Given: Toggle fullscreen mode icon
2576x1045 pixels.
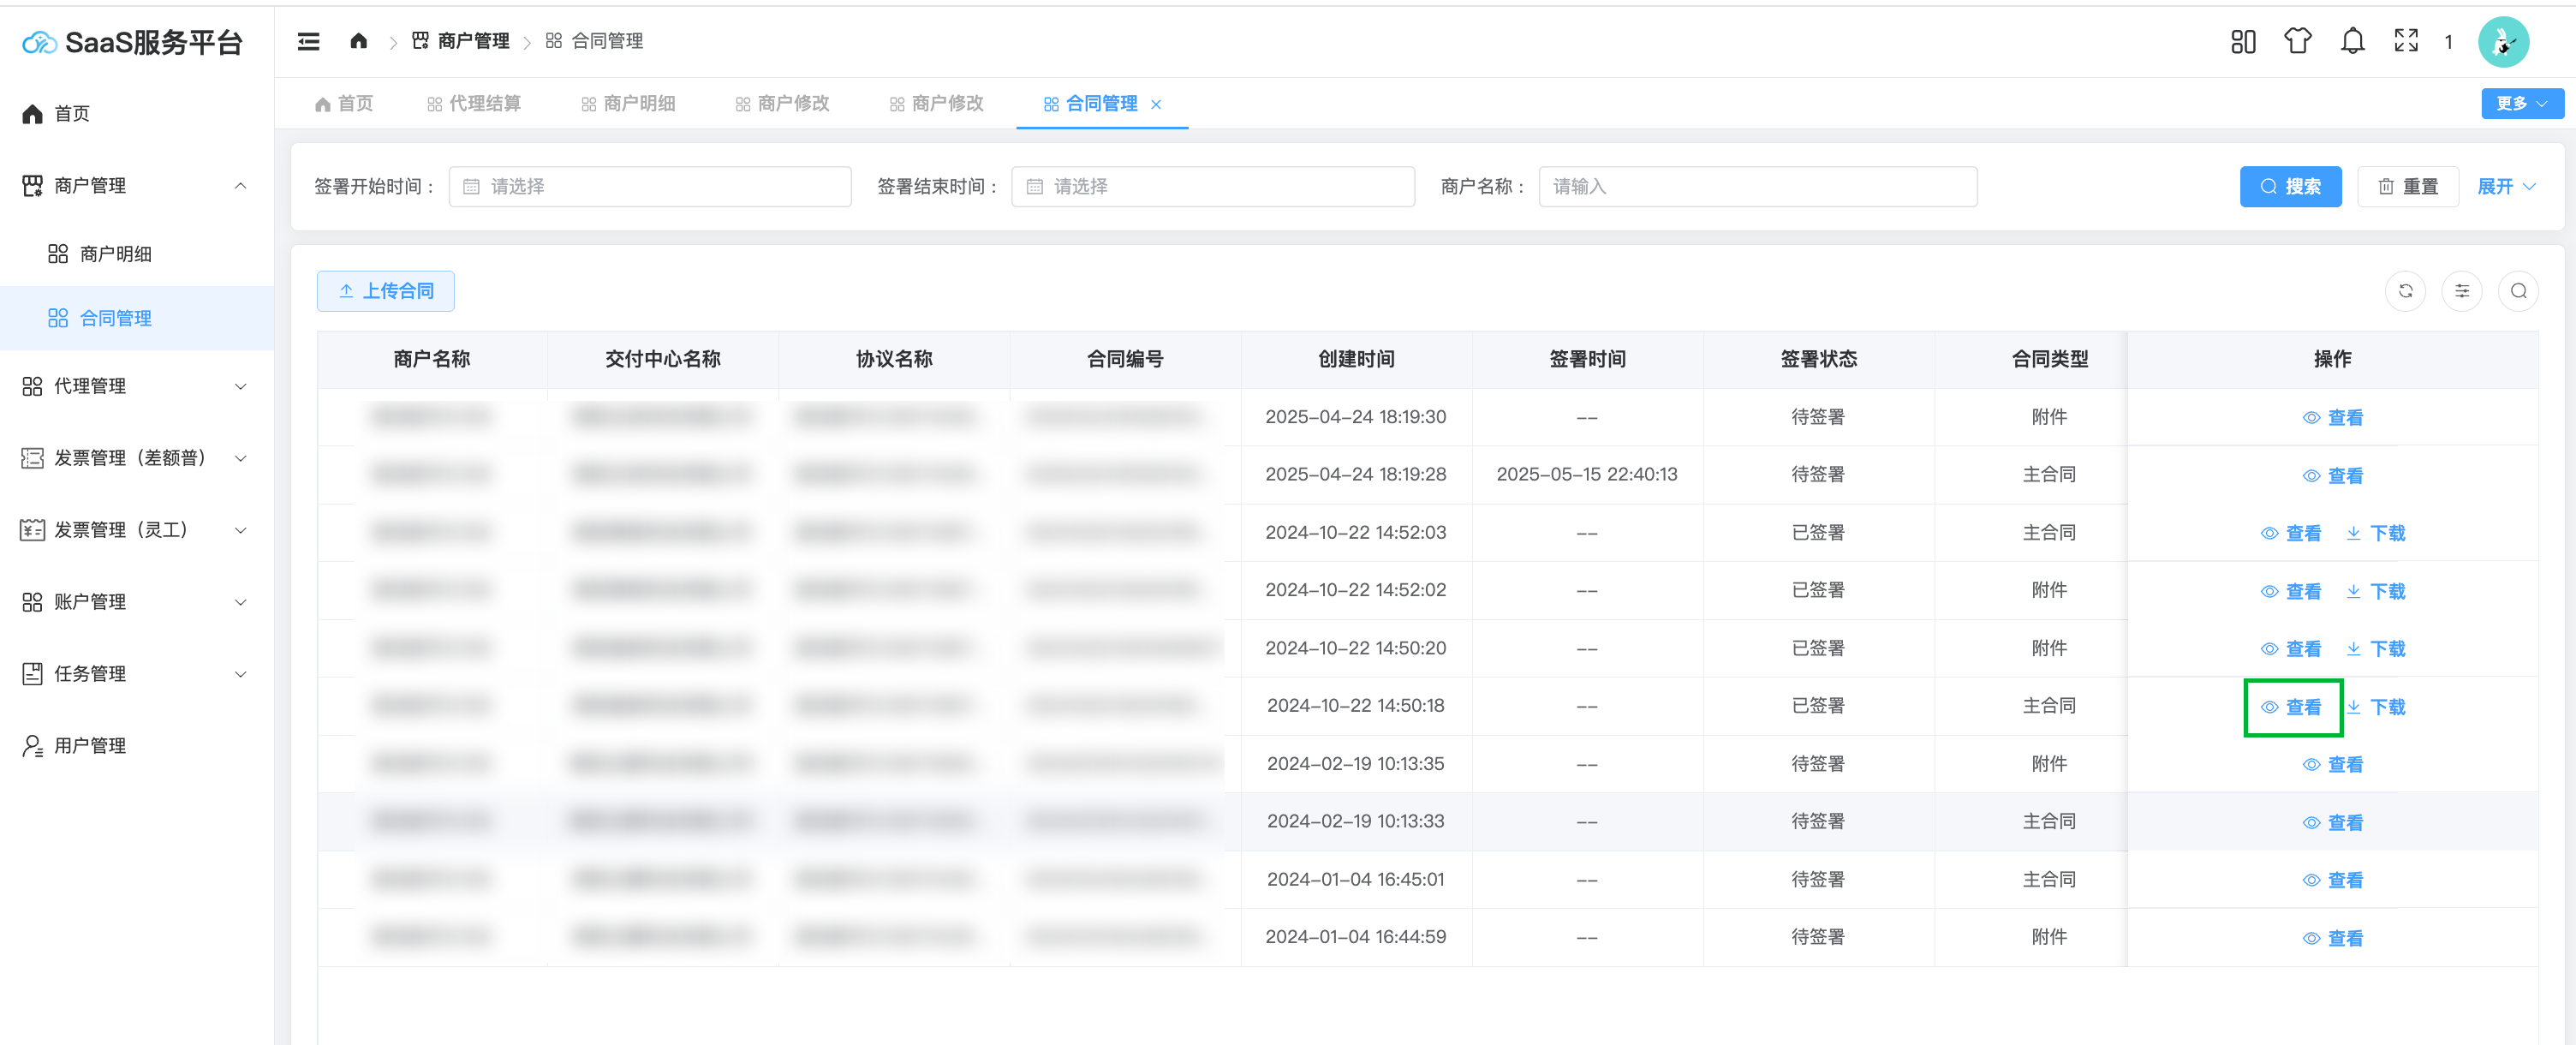Looking at the screenshot, I should (x=2405, y=41).
